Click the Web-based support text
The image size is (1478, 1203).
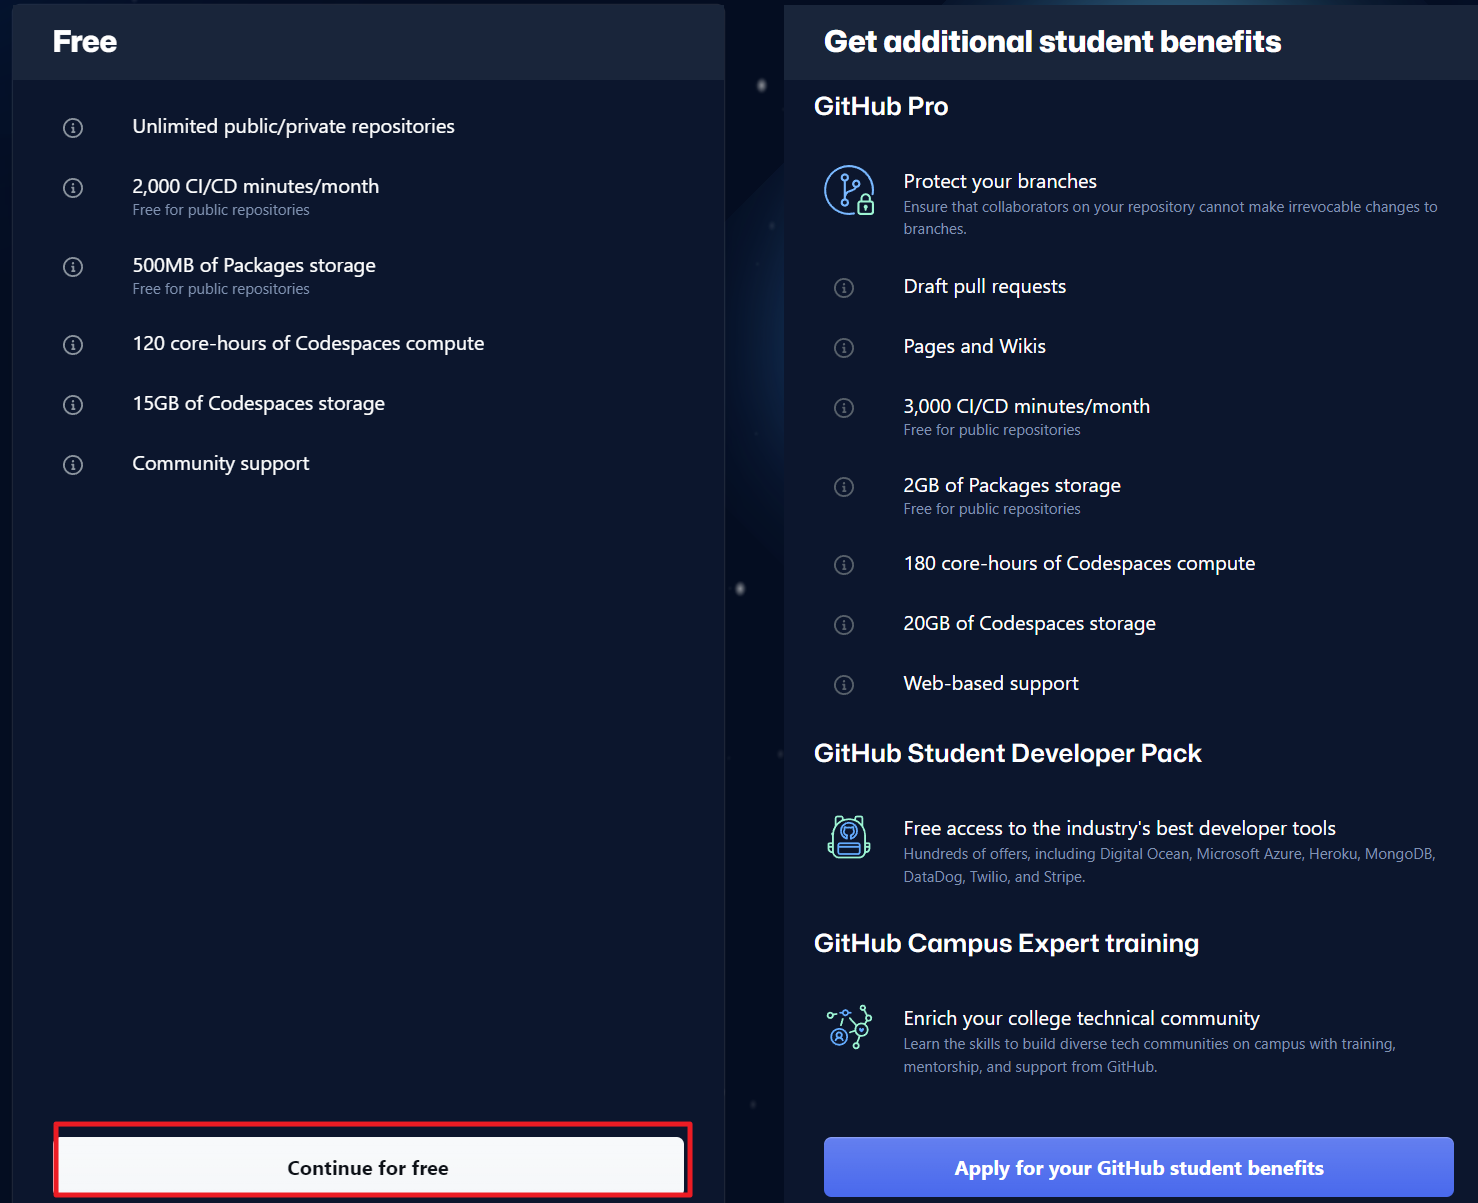991,683
